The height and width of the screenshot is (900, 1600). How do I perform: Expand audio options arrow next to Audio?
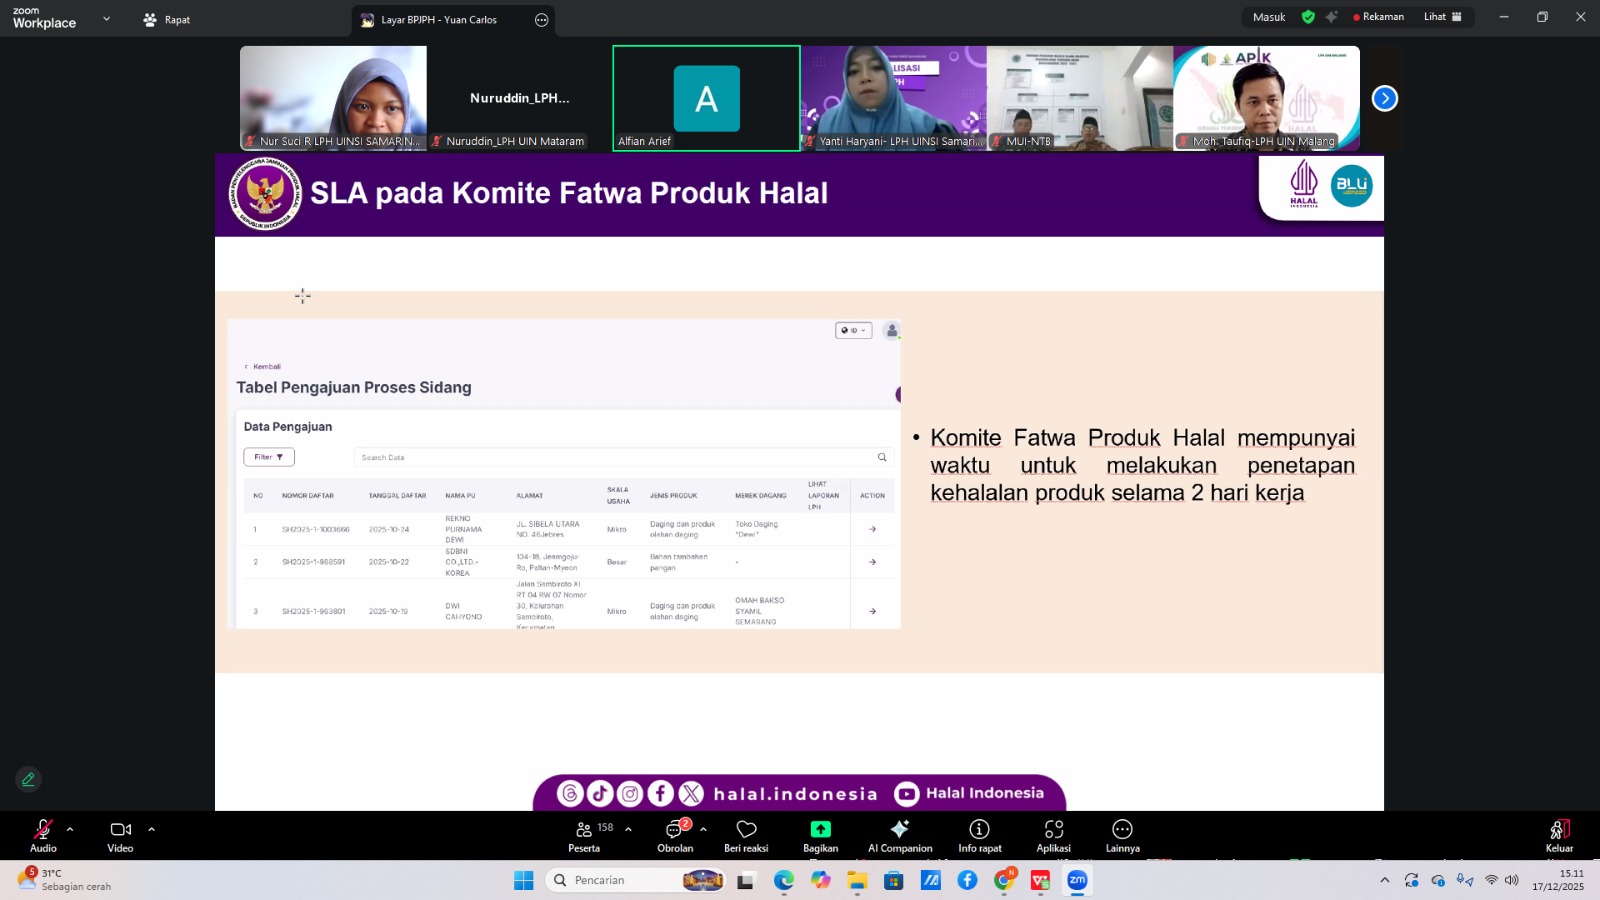point(70,829)
